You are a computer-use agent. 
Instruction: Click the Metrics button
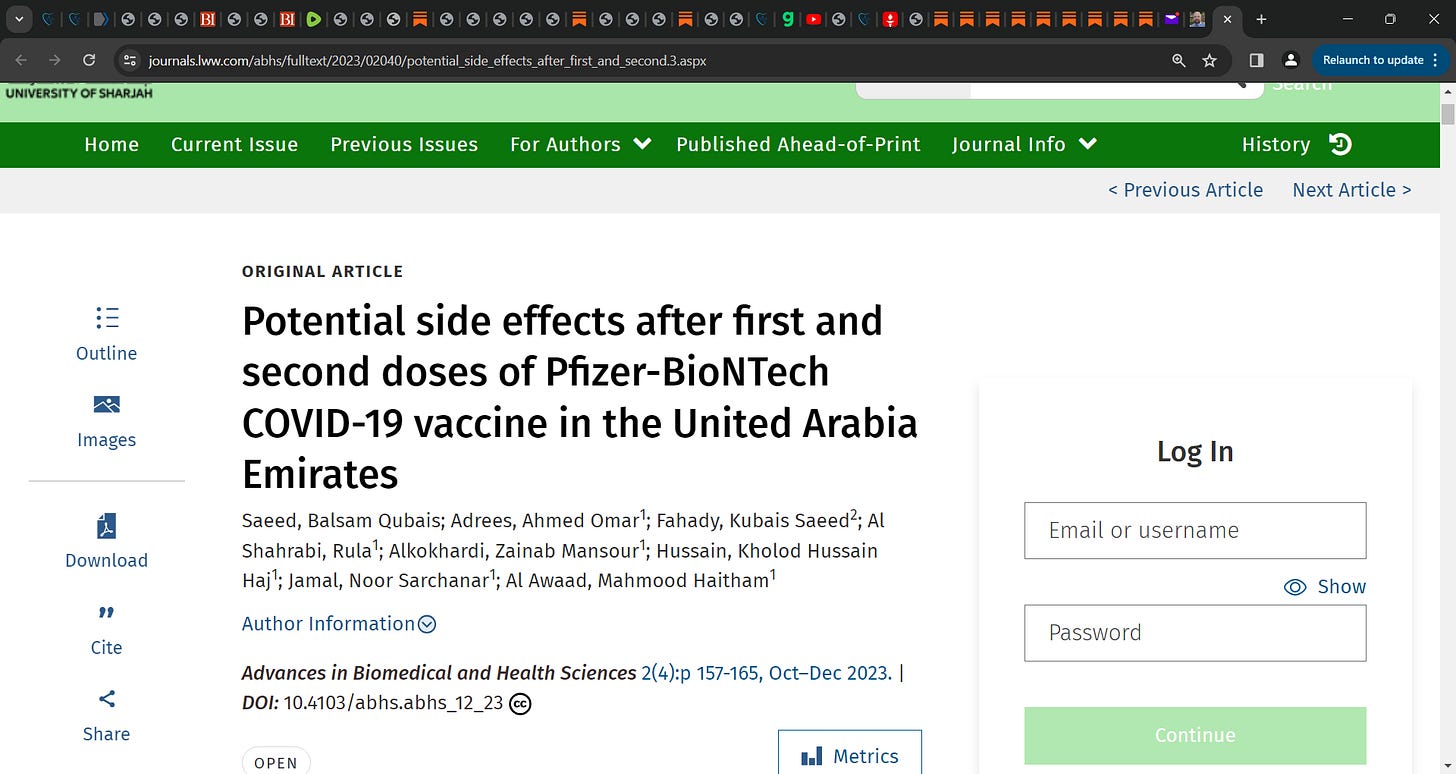coord(850,756)
